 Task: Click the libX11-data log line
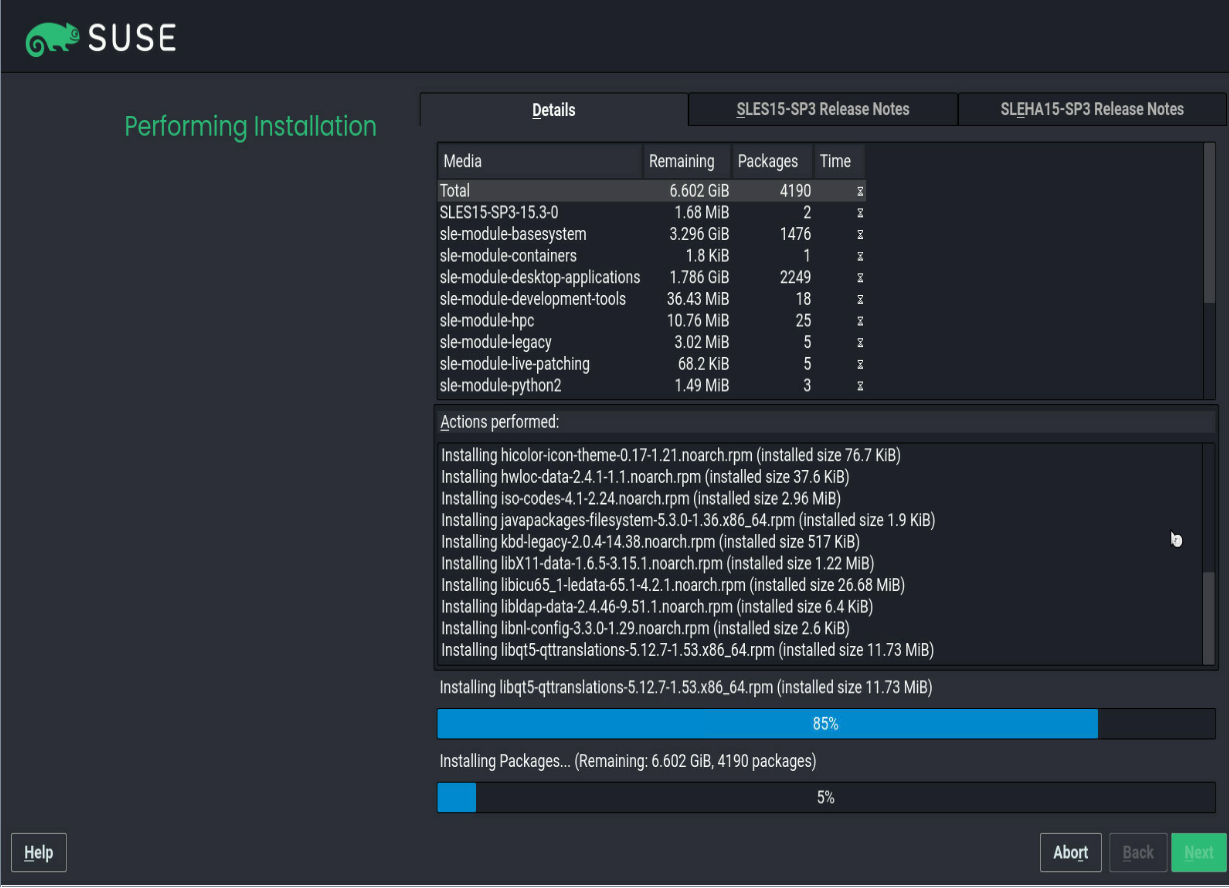click(x=657, y=564)
